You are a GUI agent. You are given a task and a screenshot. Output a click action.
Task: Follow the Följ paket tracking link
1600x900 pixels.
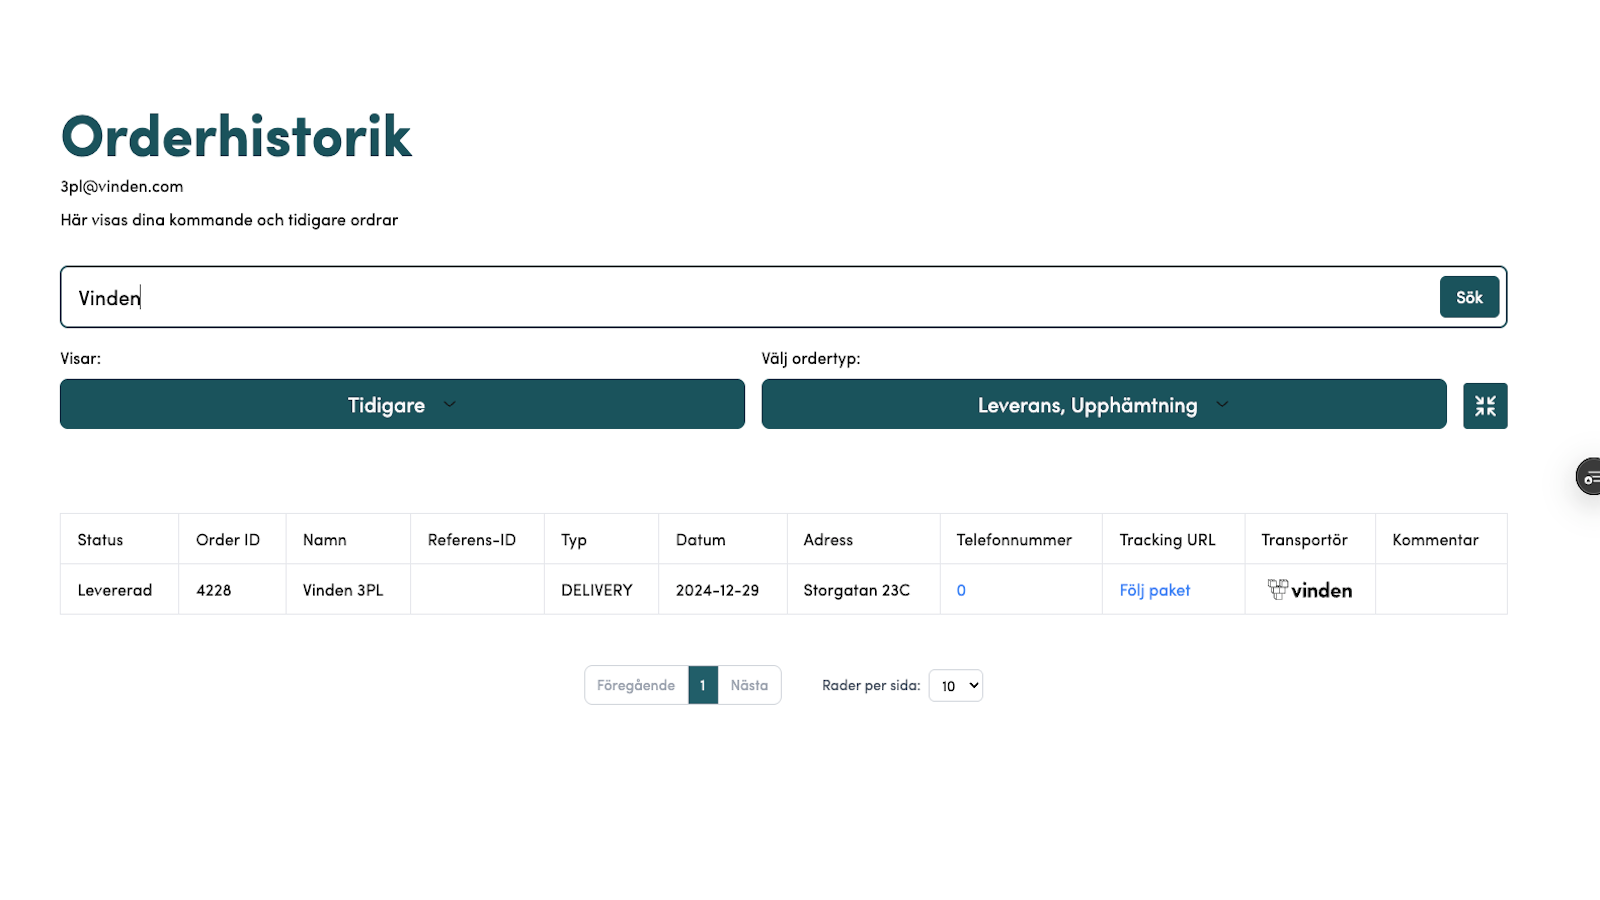click(1155, 590)
